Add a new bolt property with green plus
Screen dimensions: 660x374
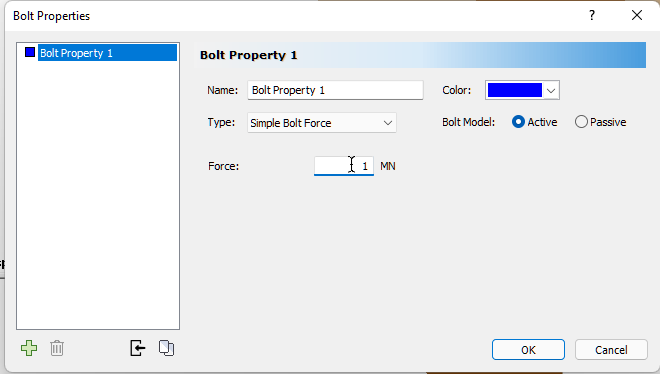[x=29, y=348]
